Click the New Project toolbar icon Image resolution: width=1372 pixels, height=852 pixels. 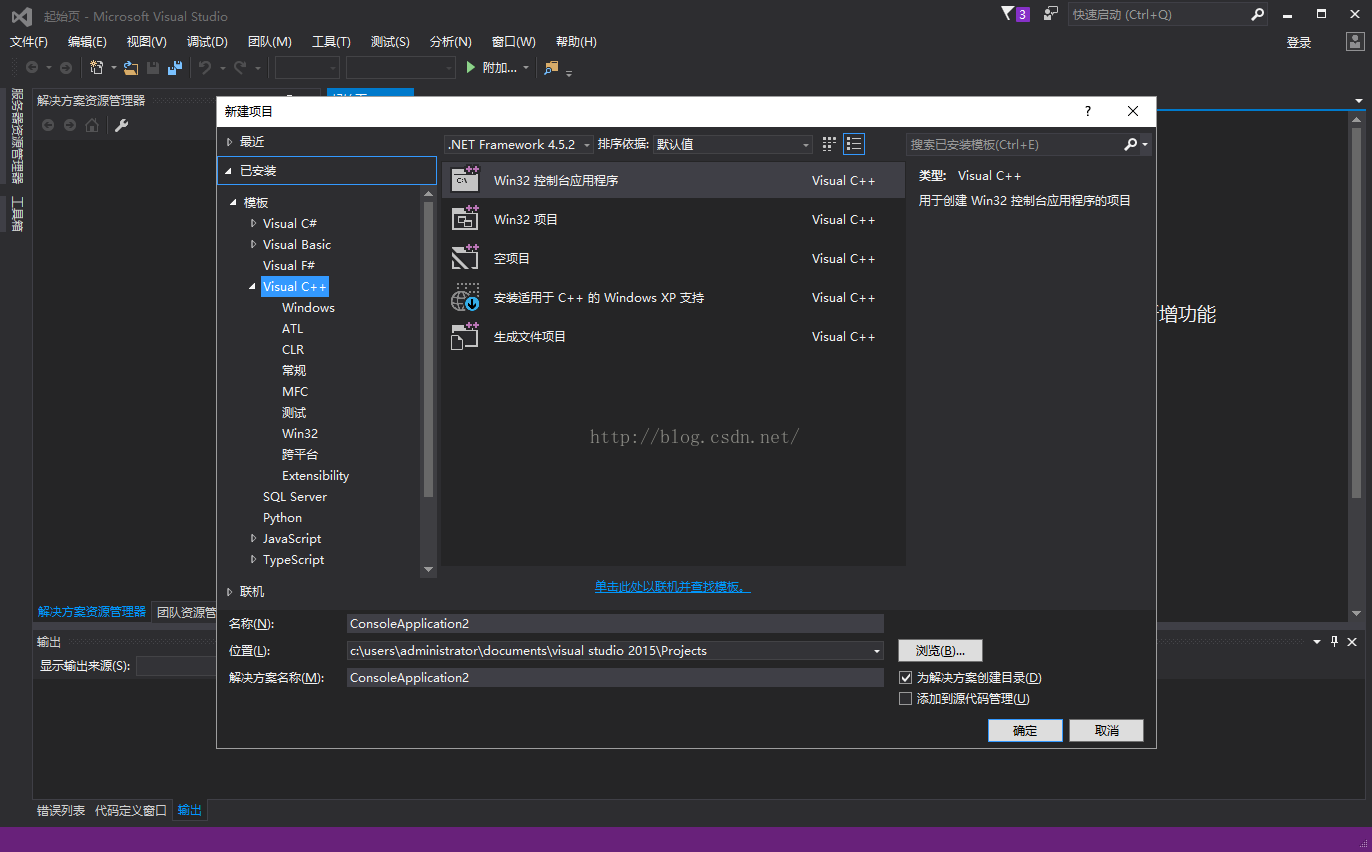[97, 68]
